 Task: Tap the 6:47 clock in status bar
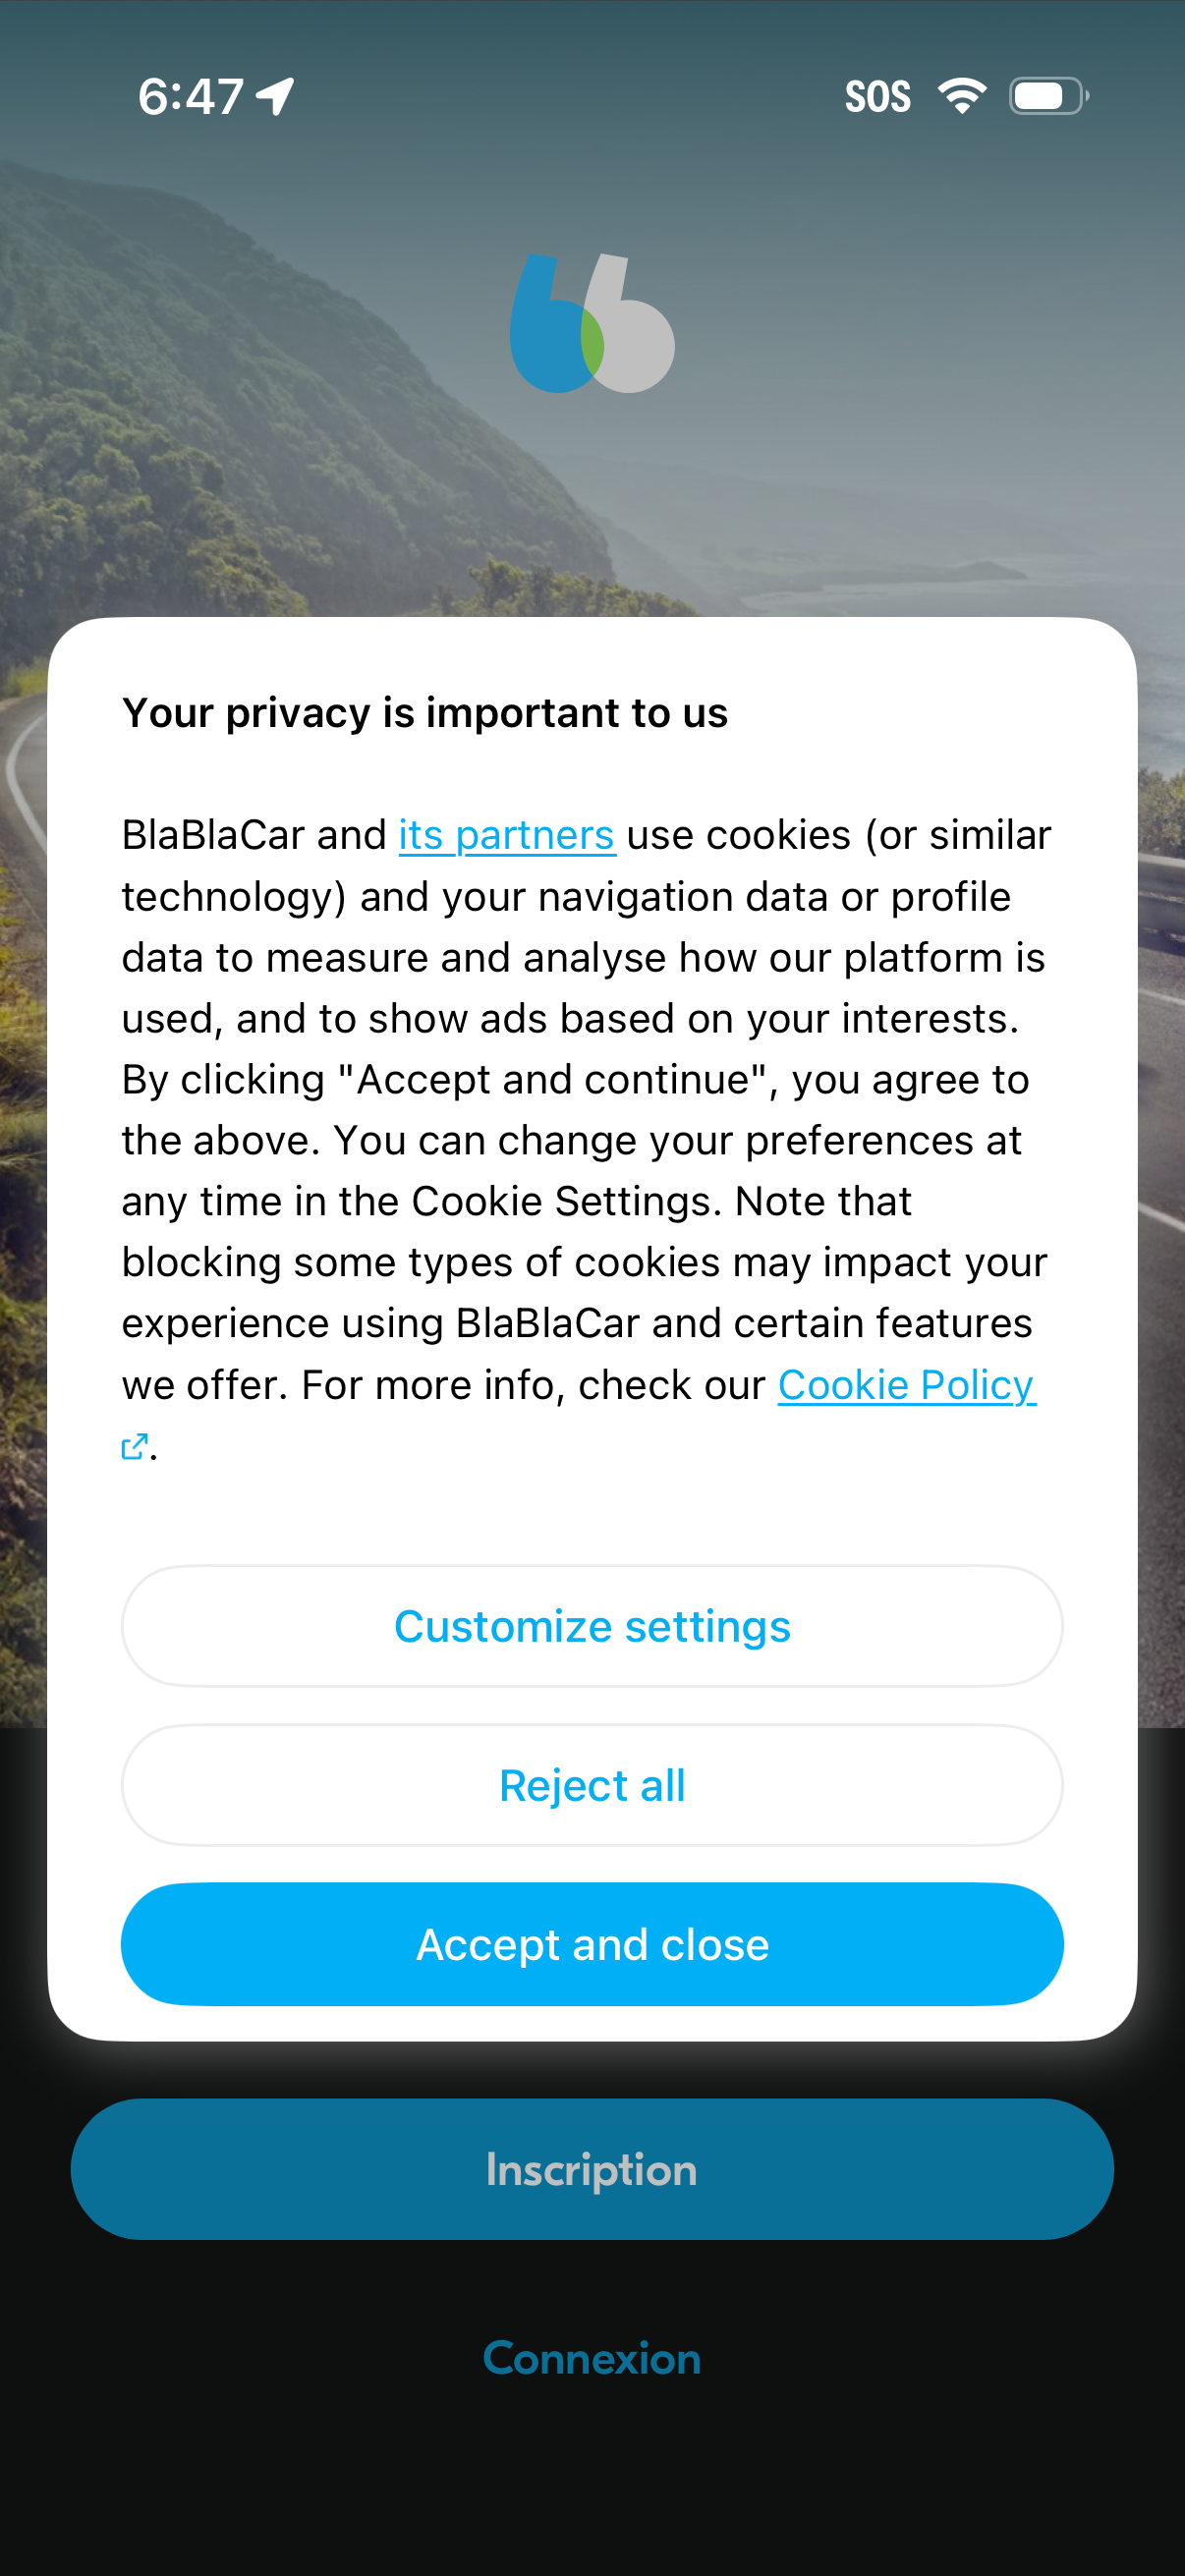click(190, 97)
